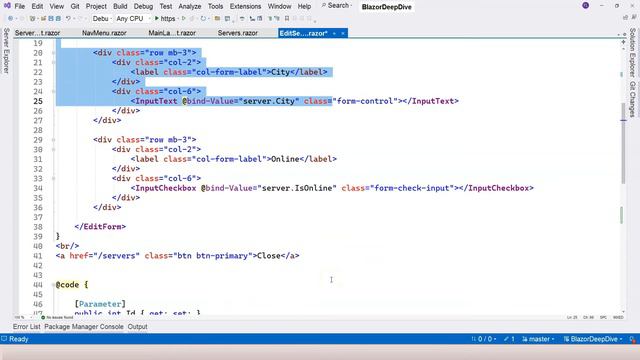
Task: Open the Any CPU platform dropdown
Action: pyautogui.click(x=132, y=18)
